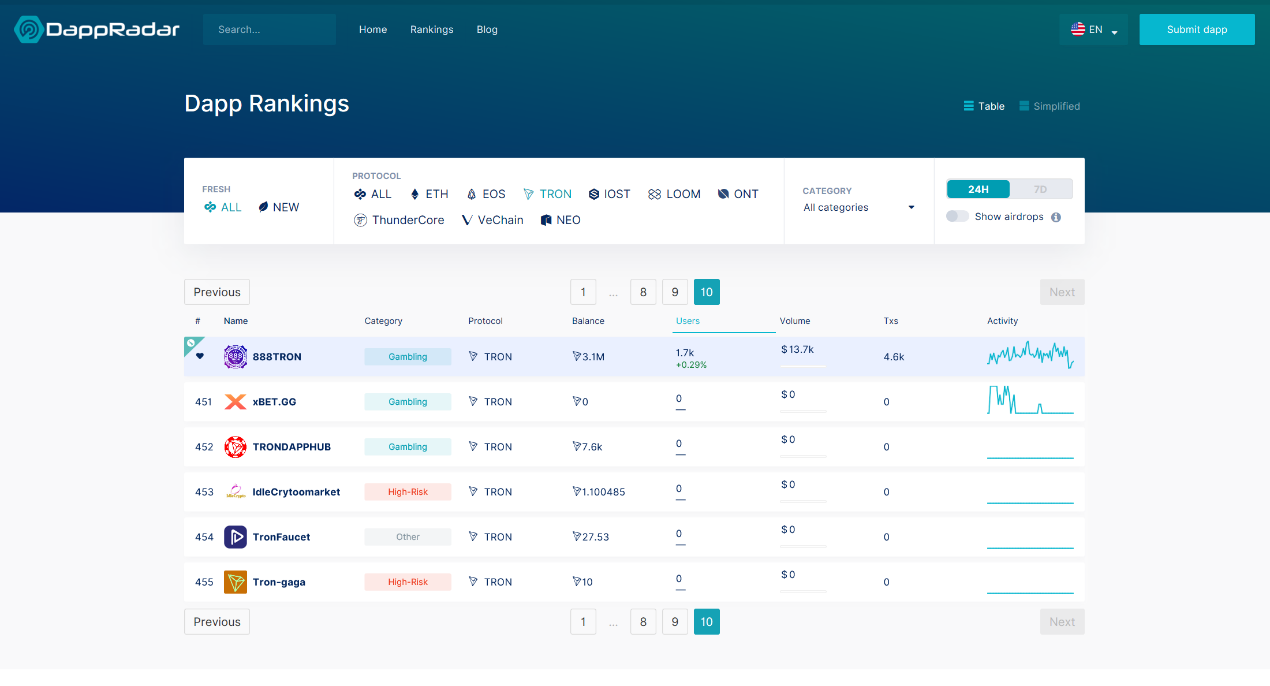Screen dimensions: 1270x686
Task: Click the DappRadar logo
Action: pyautogui.click(x=97, y=30)
